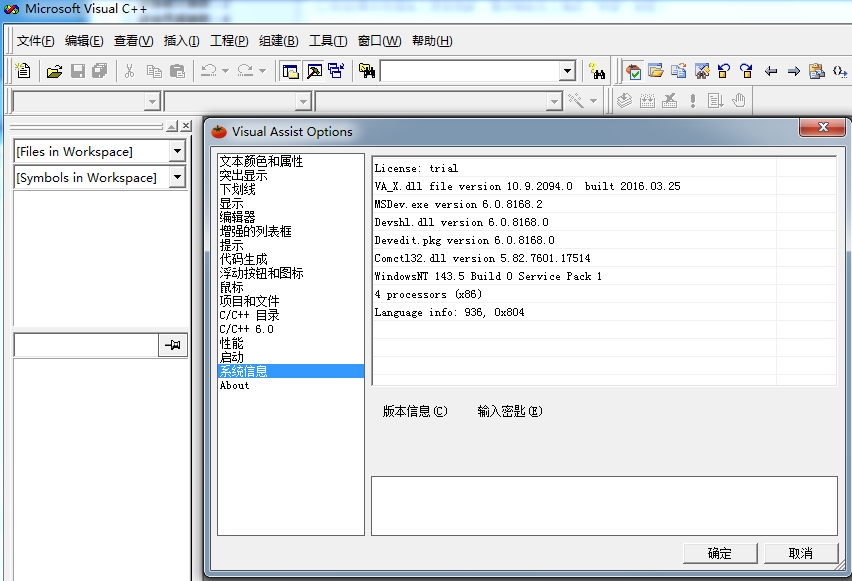The height and width of the screenshot is (581, 852).
Task: Click the Copy icon in toolbar
Action: 154,71
